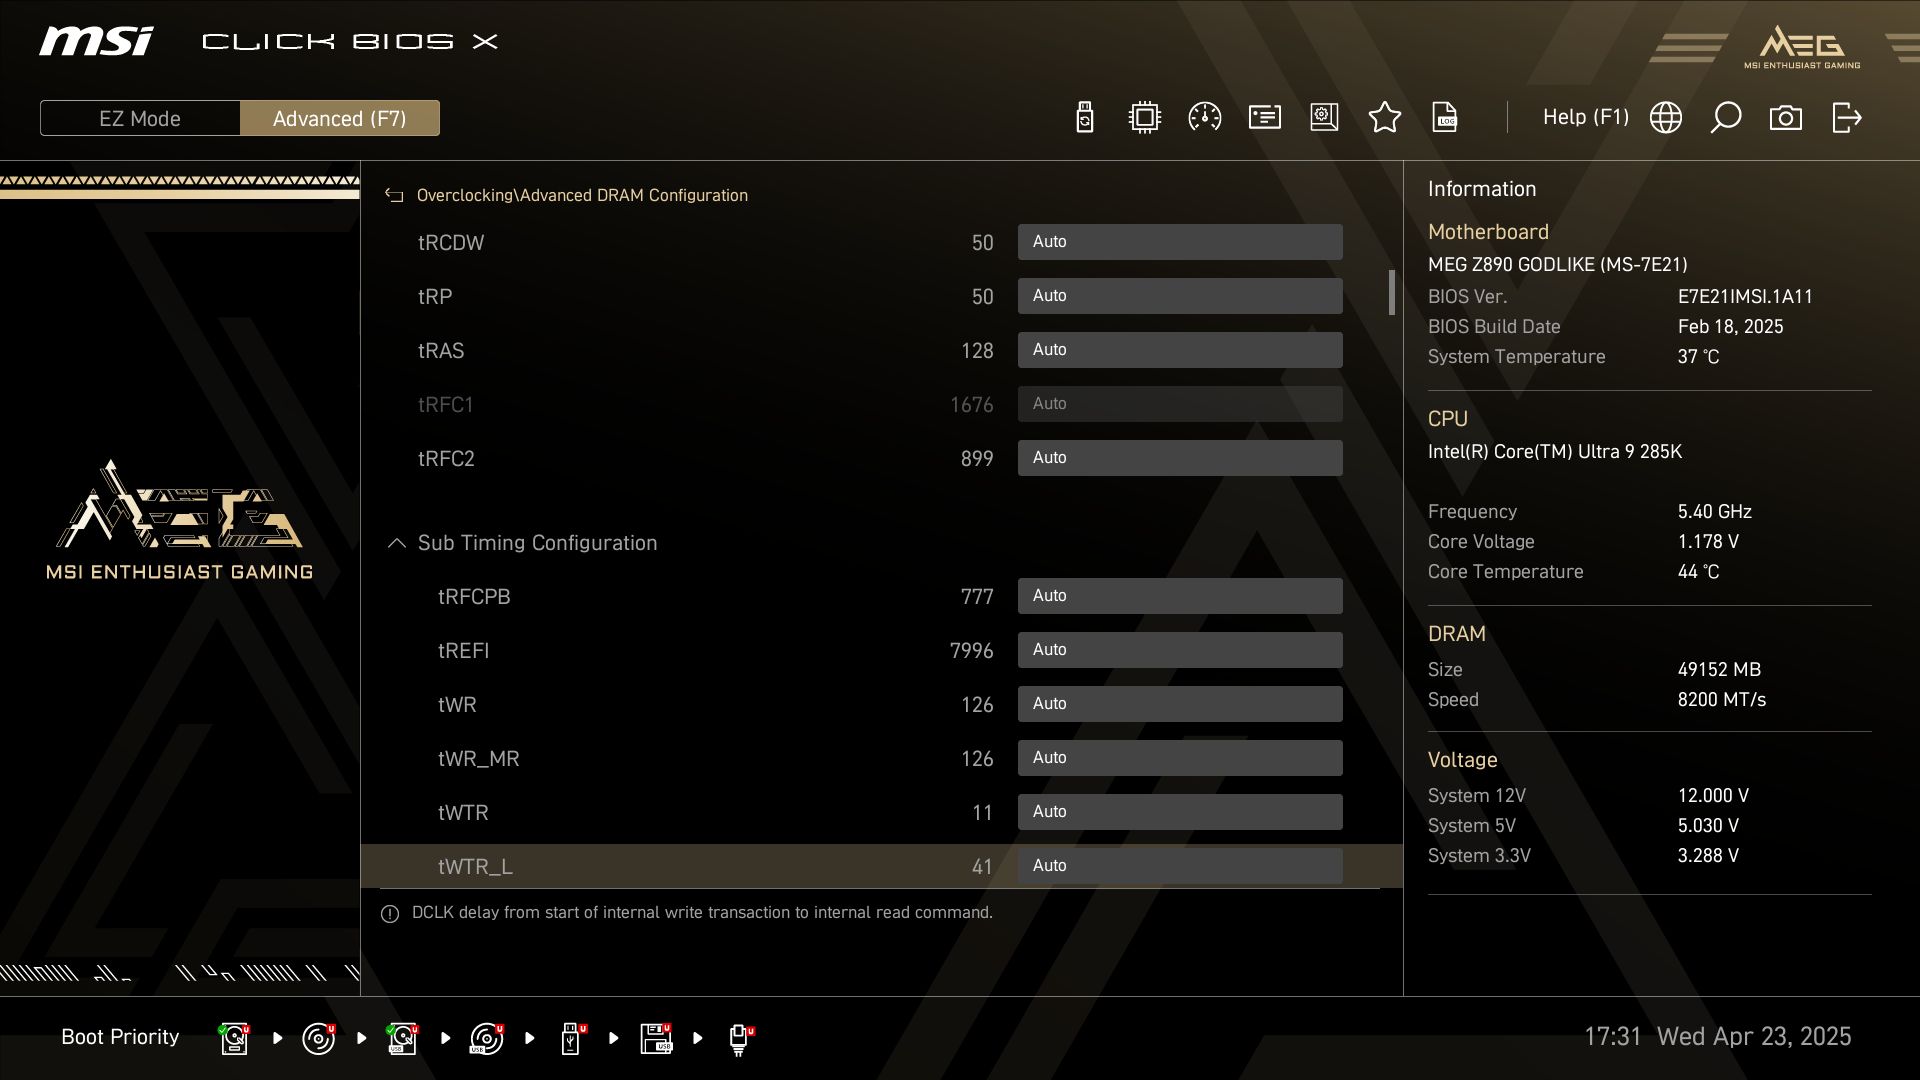Select the tRCDW row label
Screen dimensions: 1920x1080
451,243
